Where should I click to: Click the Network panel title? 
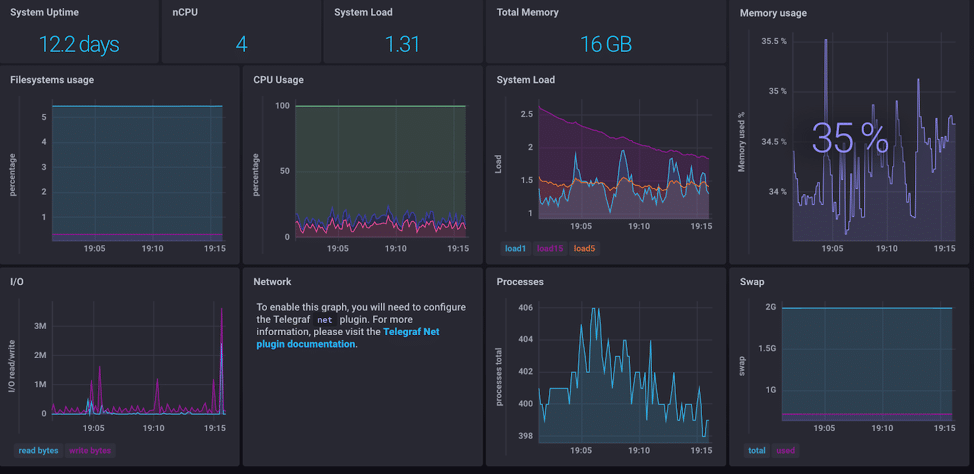point(272,282)
